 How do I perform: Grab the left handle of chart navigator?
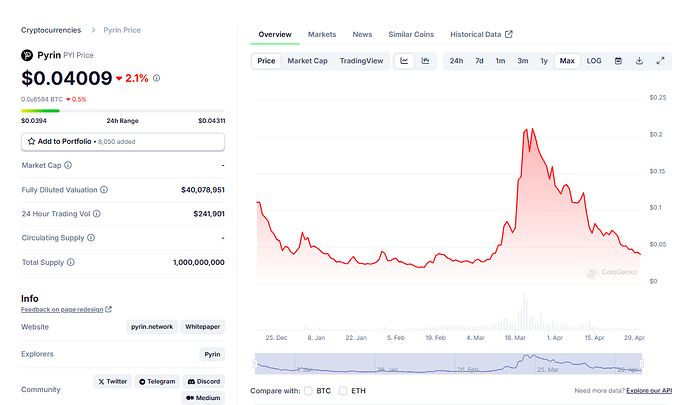click(x=255, y=364)
